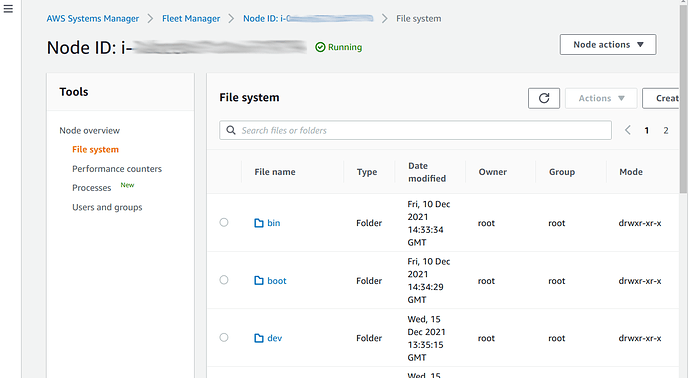Screen dimensions: 690x378
Task: Expand the Actions dropdown menu
Action: click(x=601, y=98)
